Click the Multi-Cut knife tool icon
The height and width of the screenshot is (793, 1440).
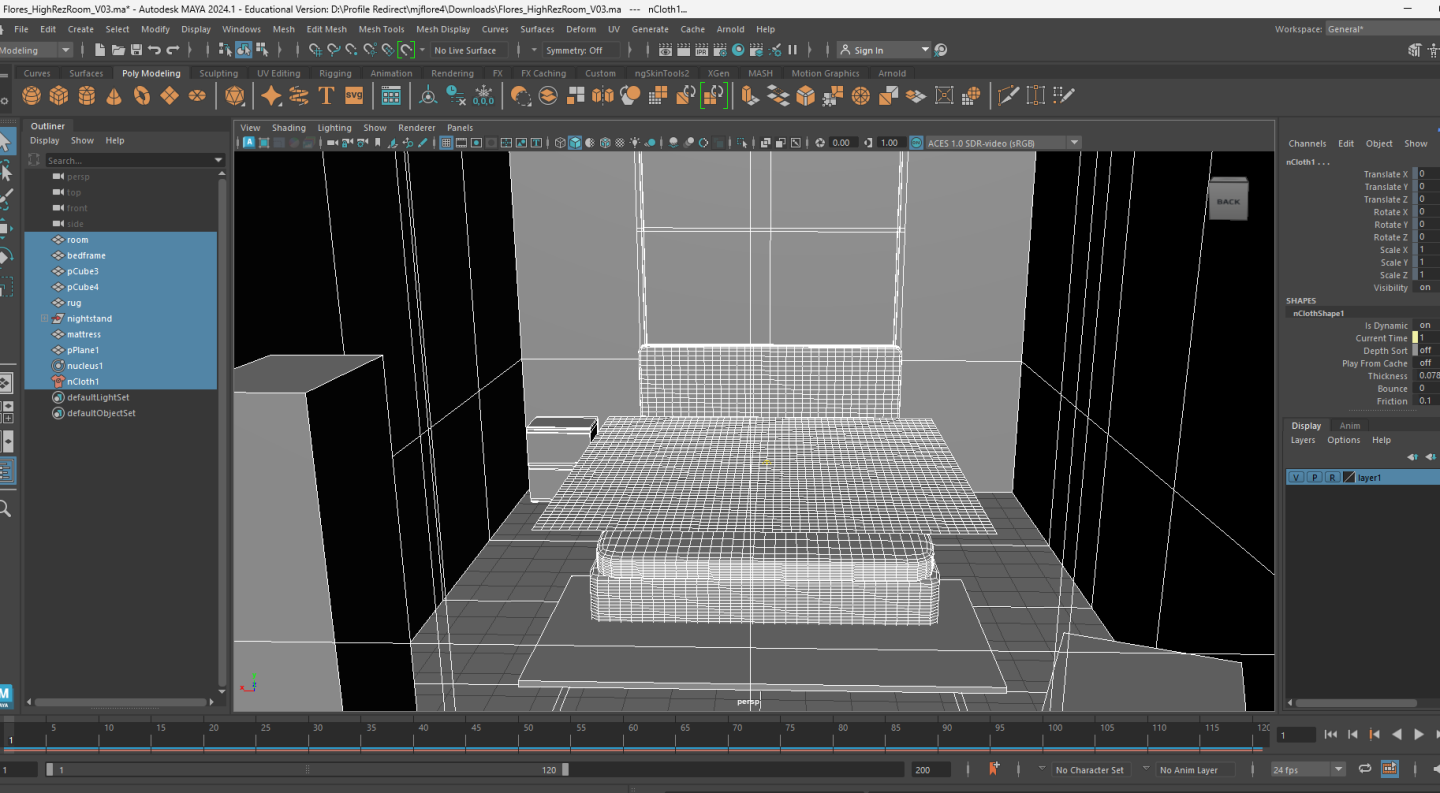tap(1008, 96)
